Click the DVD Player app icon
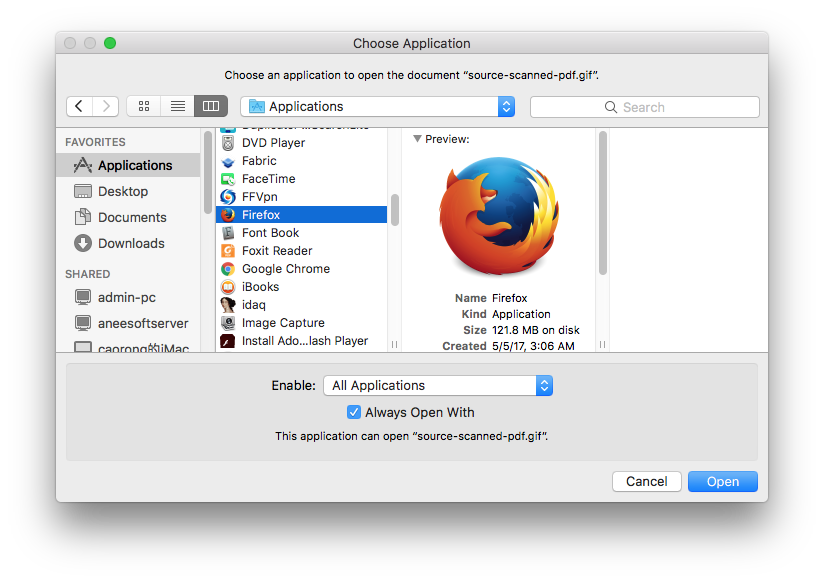The width and height of the screenshot is (824, 582). (x=228, y=143)
